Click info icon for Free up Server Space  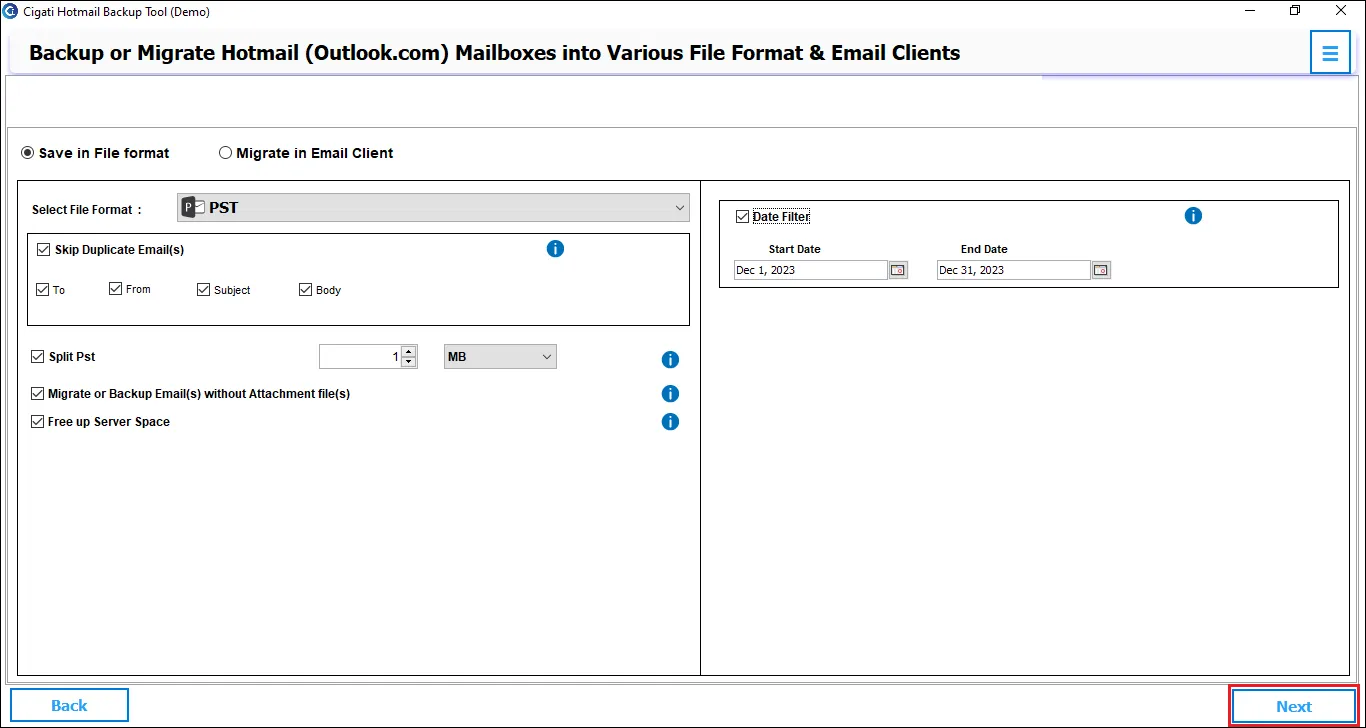pyautogui.click(x=670, y=422)
